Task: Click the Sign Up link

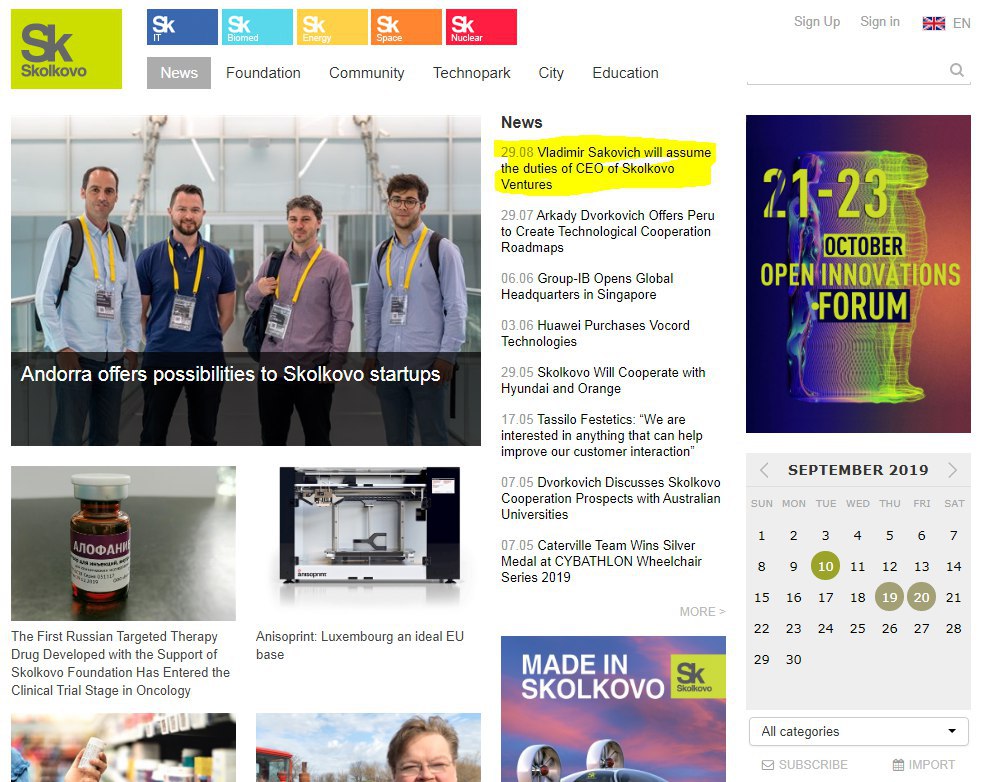Action: pyautogui.click(x=817, y=22)
